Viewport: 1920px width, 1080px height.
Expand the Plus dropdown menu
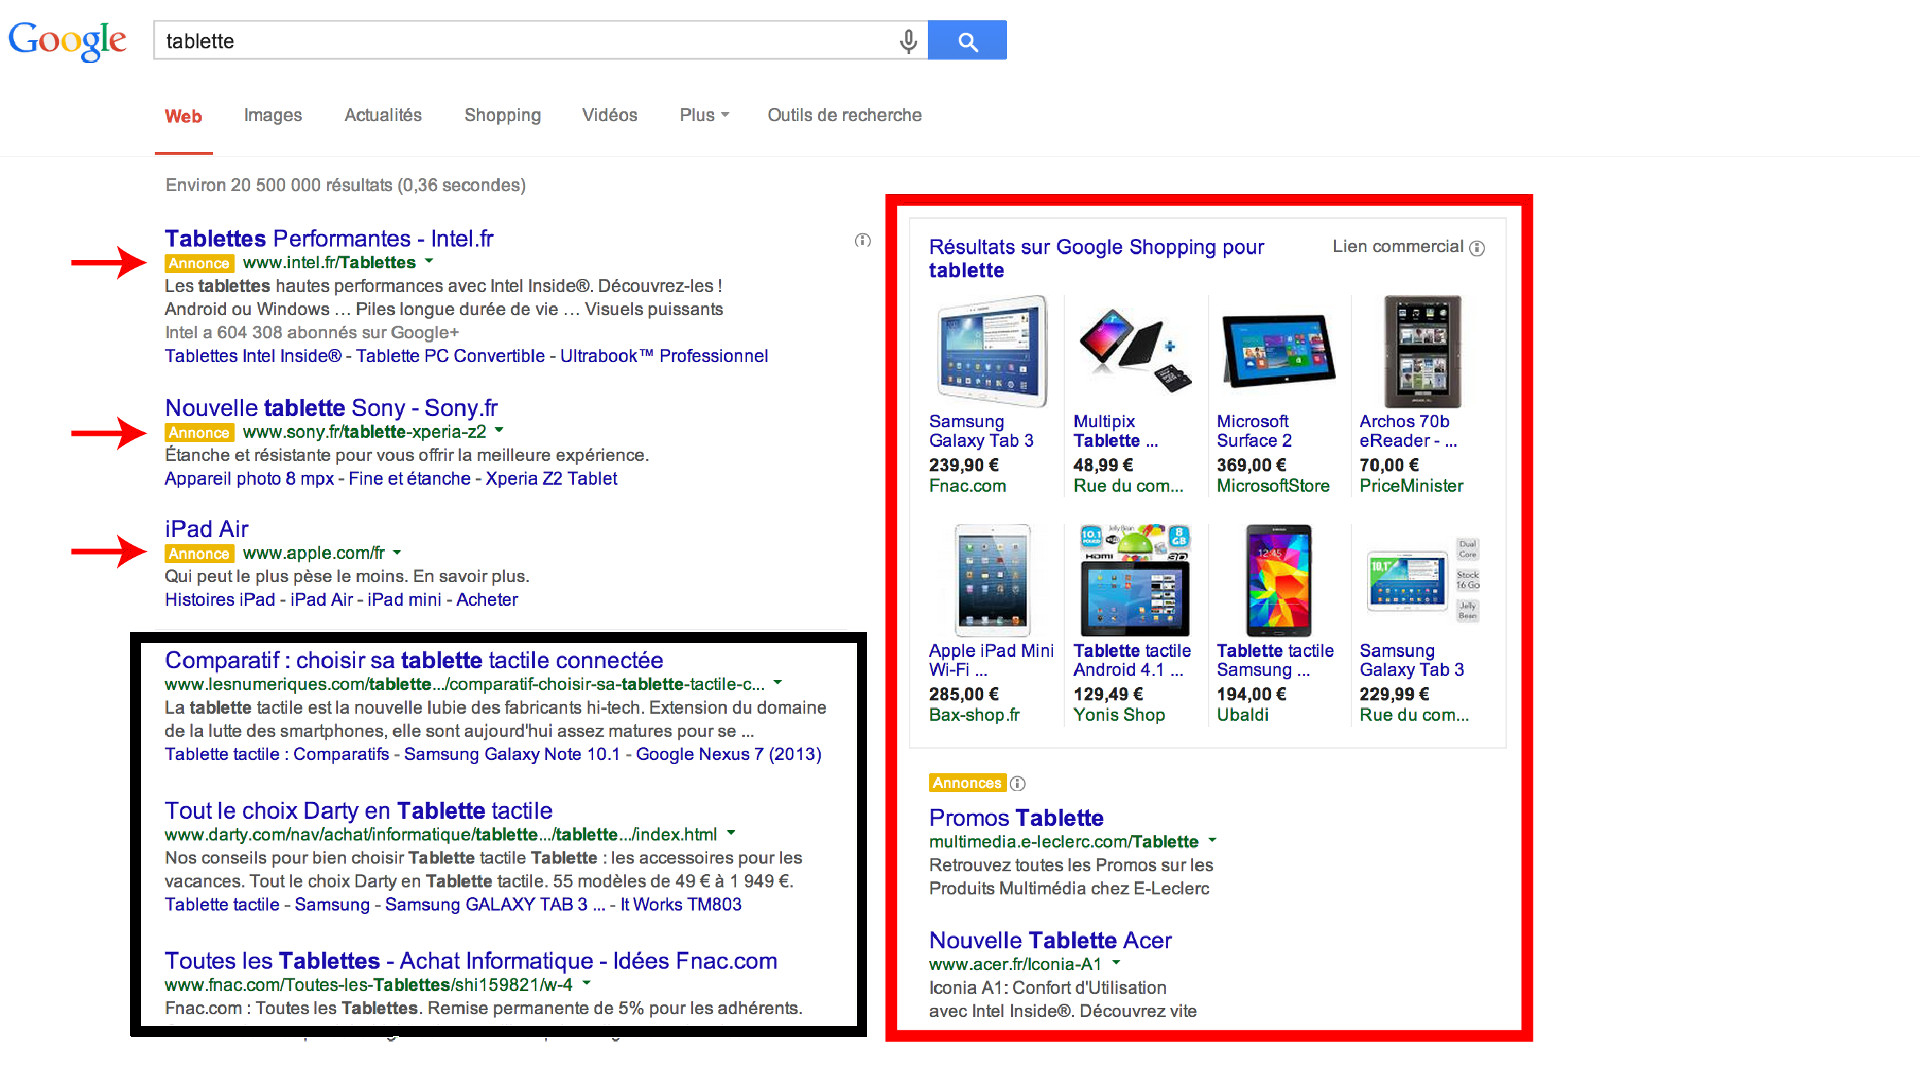point(704,115)
